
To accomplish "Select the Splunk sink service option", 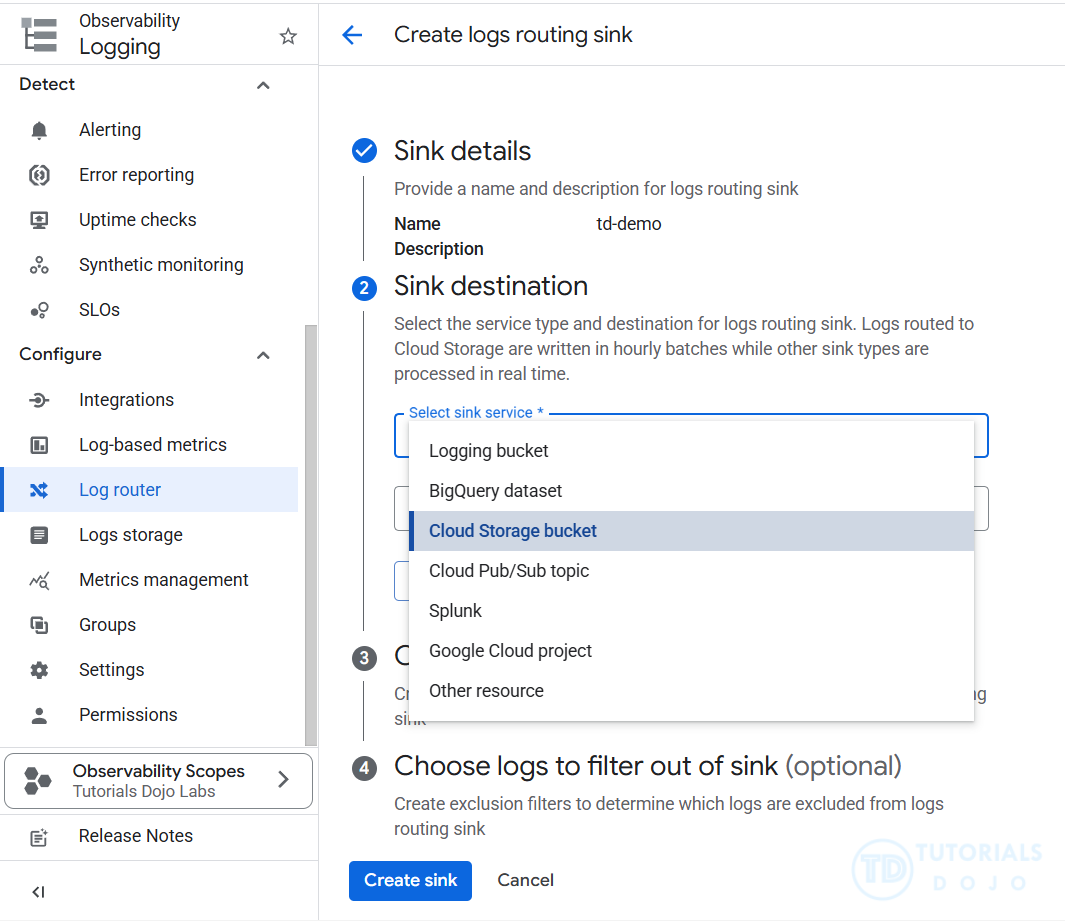I will (x=455, y=611).
